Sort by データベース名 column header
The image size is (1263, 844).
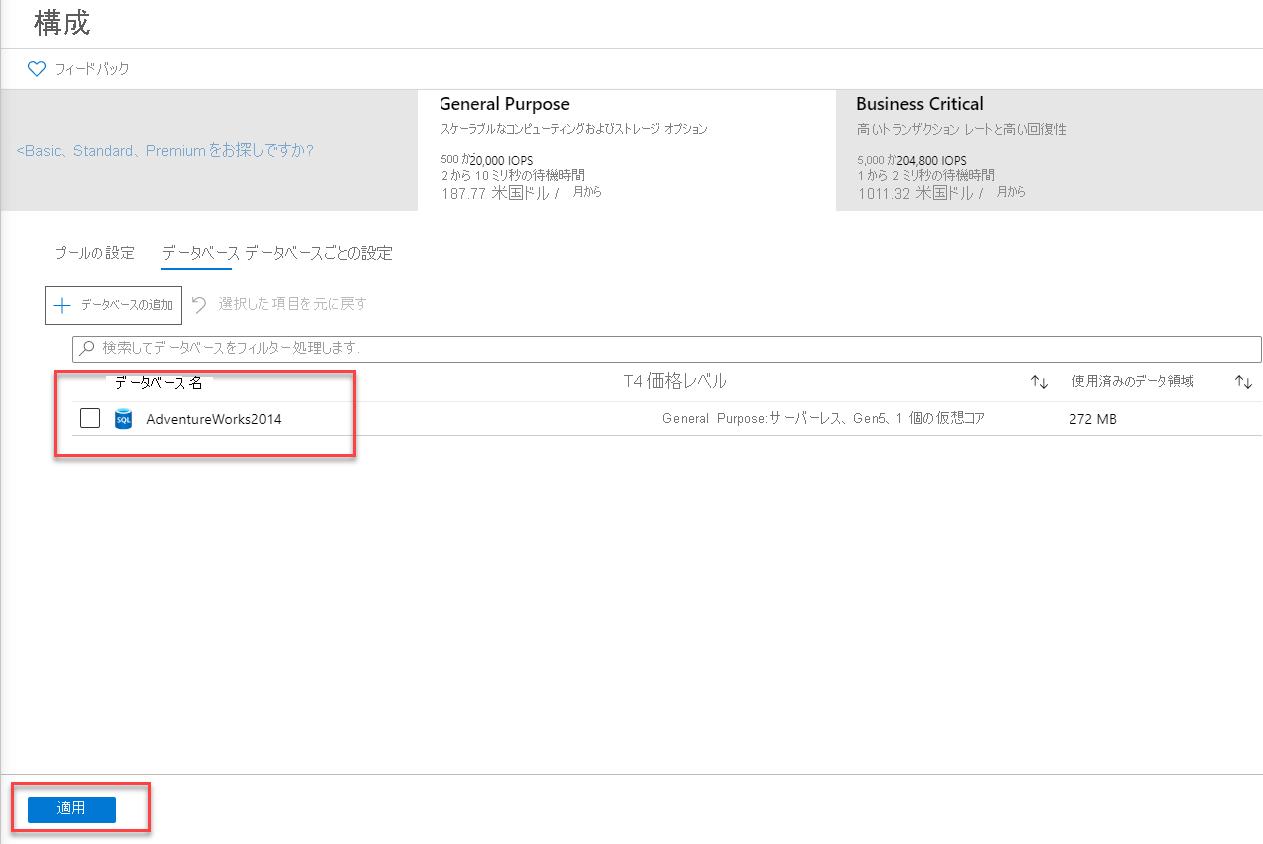coord(158,382)
